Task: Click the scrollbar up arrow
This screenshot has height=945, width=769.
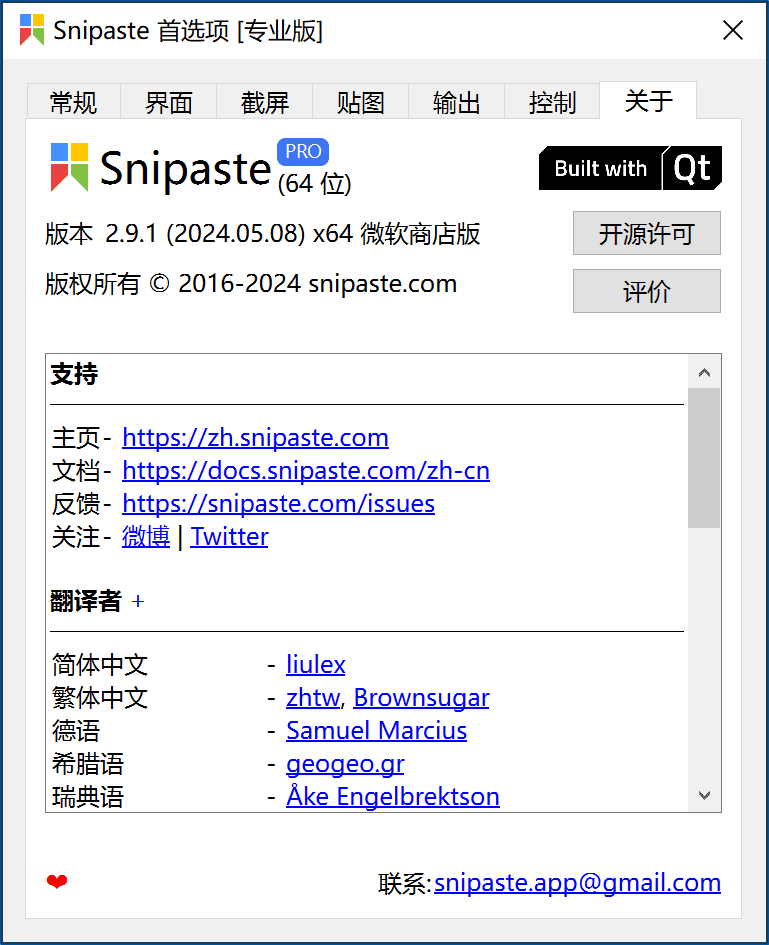Action: click(x=704, y=372)
